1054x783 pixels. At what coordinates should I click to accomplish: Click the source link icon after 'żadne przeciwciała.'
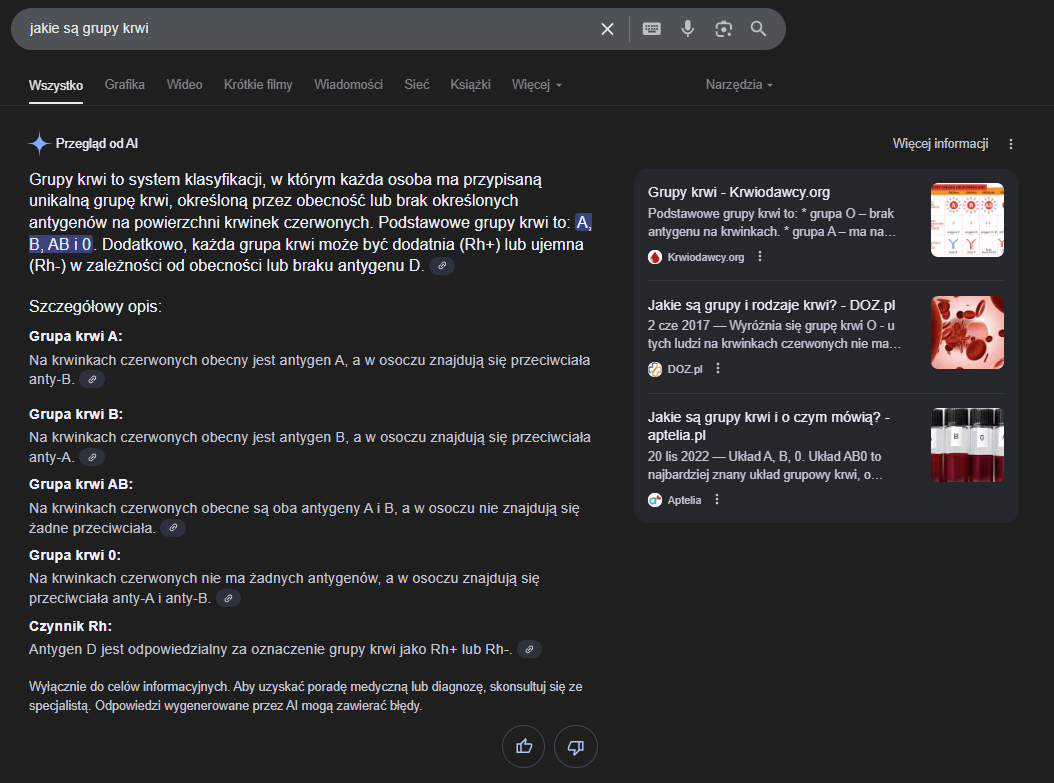(173, 528)
